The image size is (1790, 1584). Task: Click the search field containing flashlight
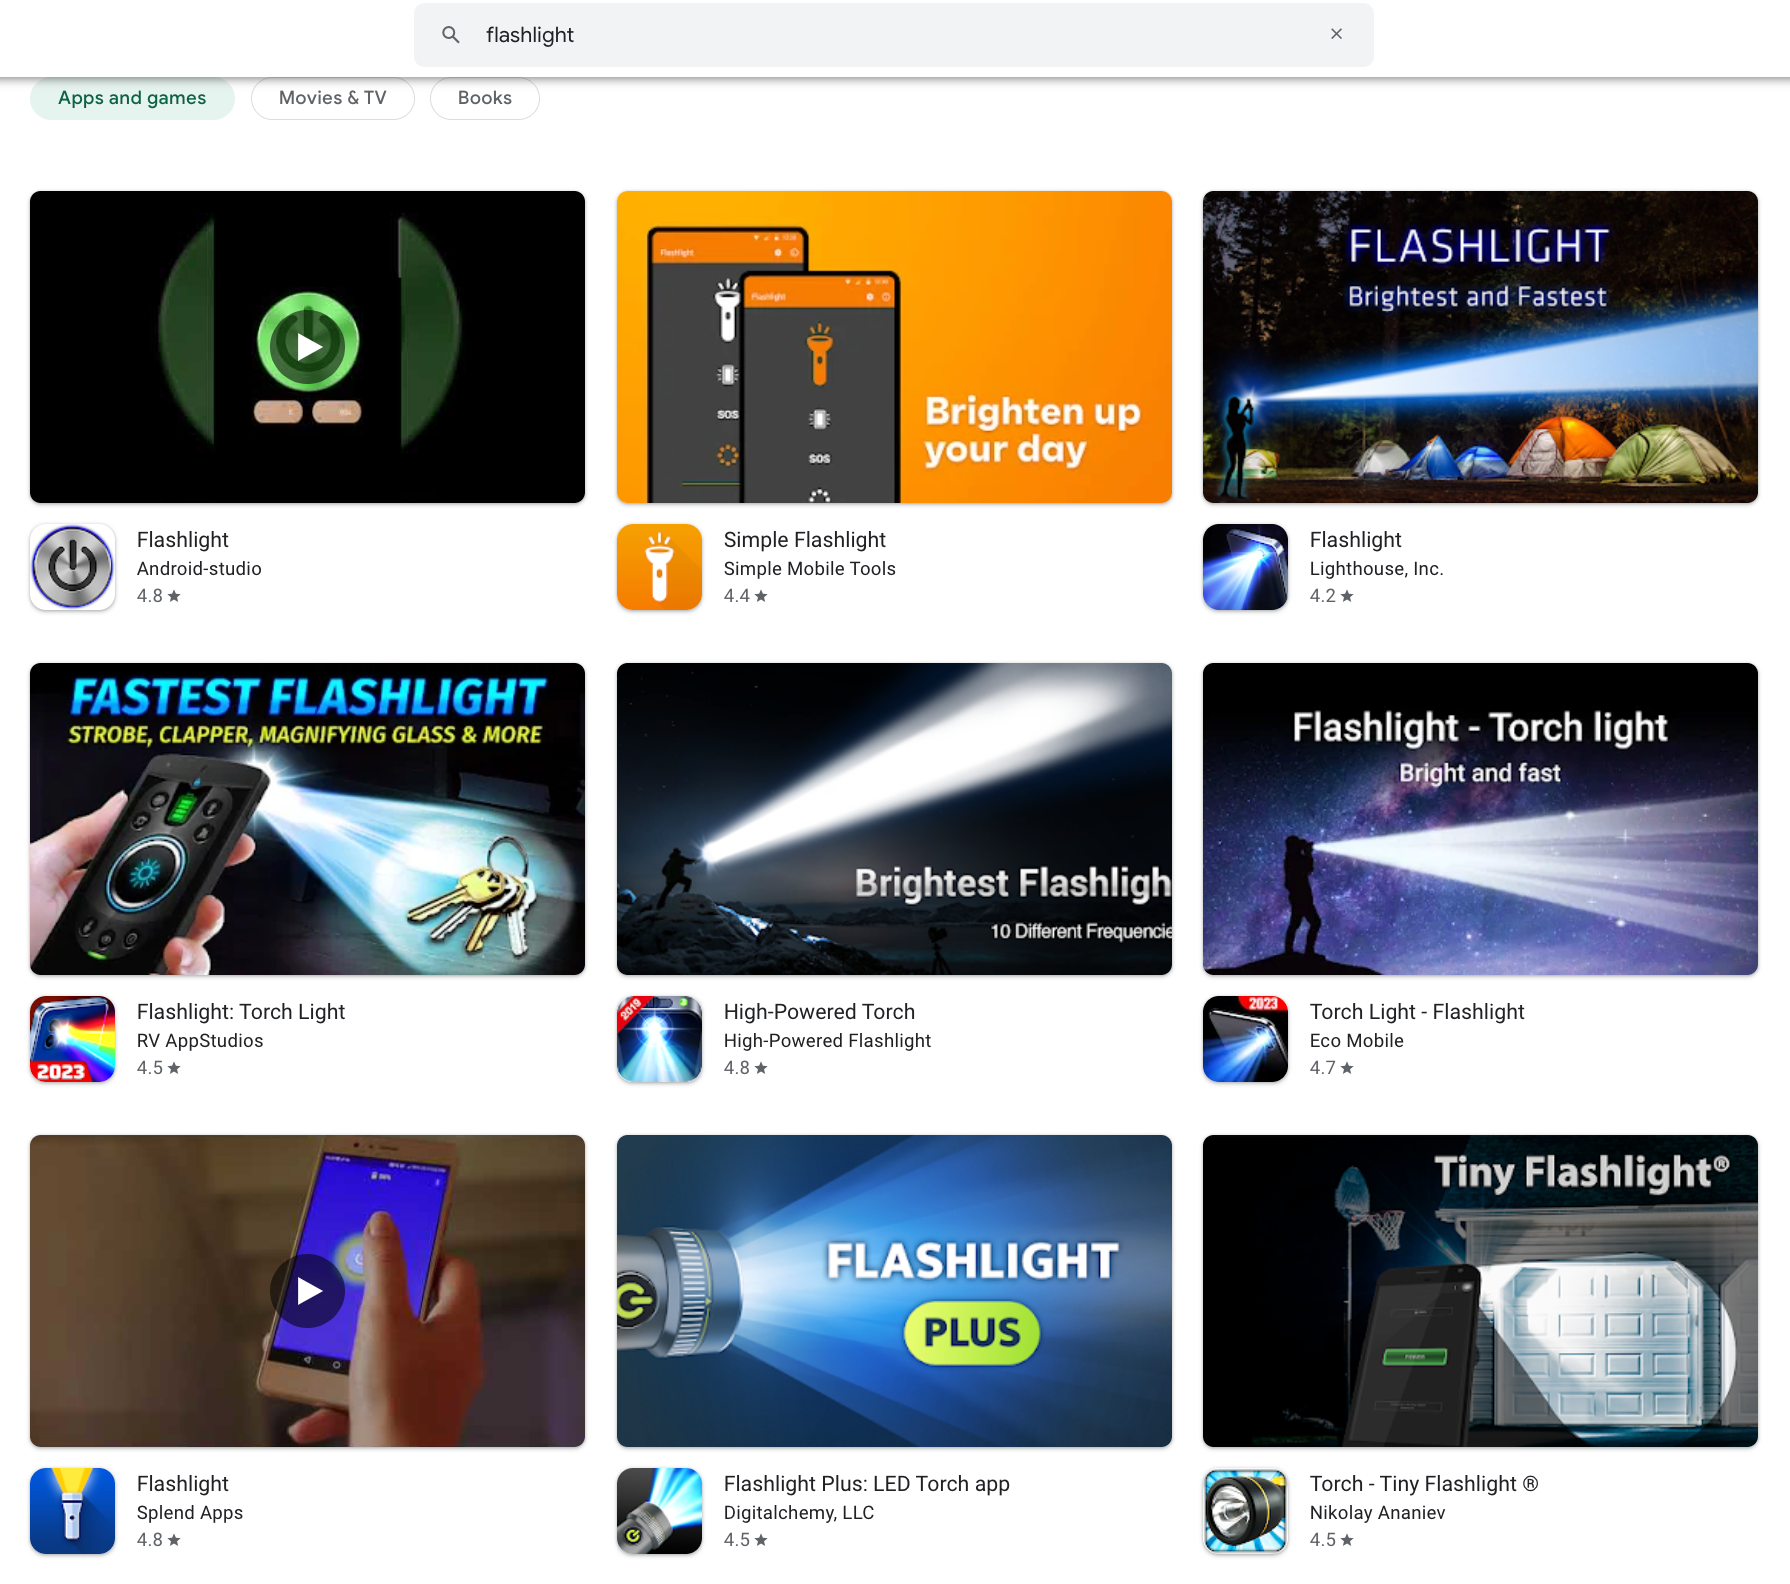pyautogui.click(x=893, y=35)
